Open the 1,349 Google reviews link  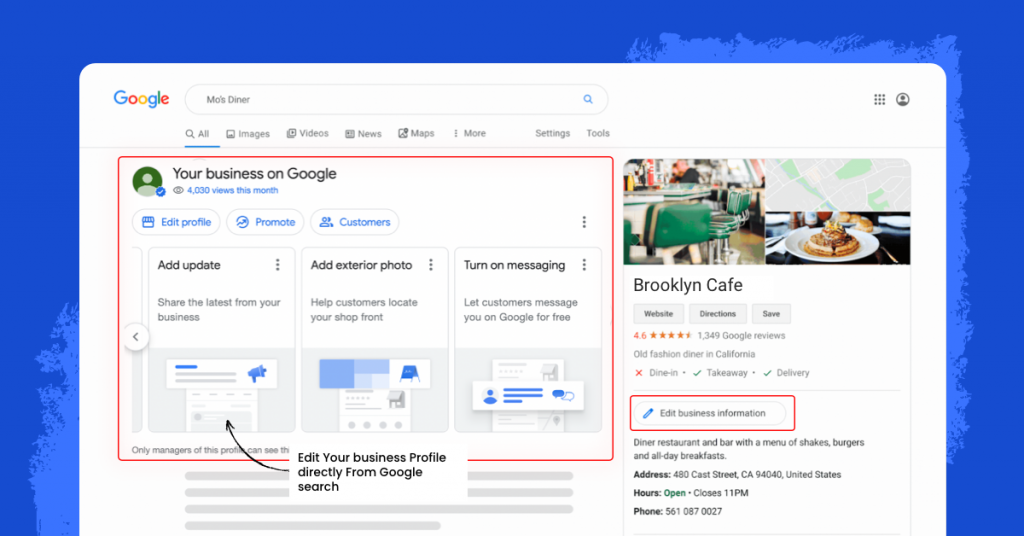coord(741,336)
